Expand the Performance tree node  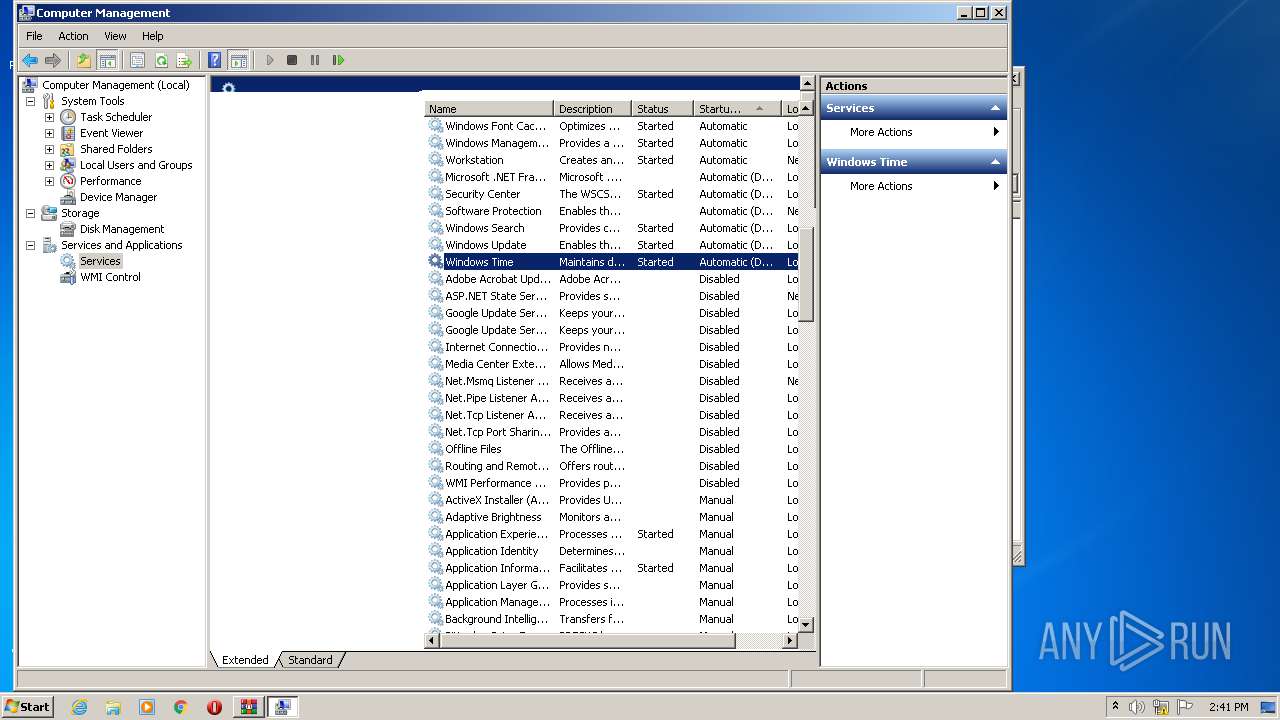pos(49,181)
